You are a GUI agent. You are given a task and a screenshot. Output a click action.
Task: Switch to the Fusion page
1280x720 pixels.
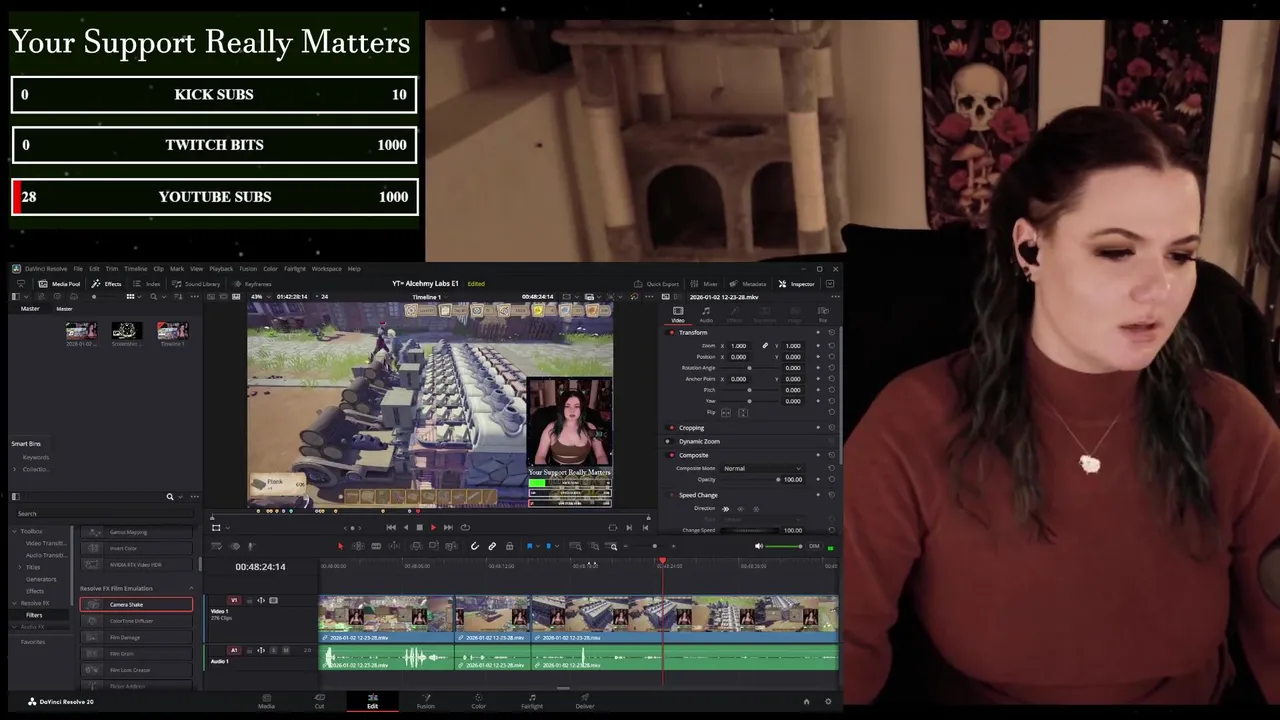[x=425, y=701]
